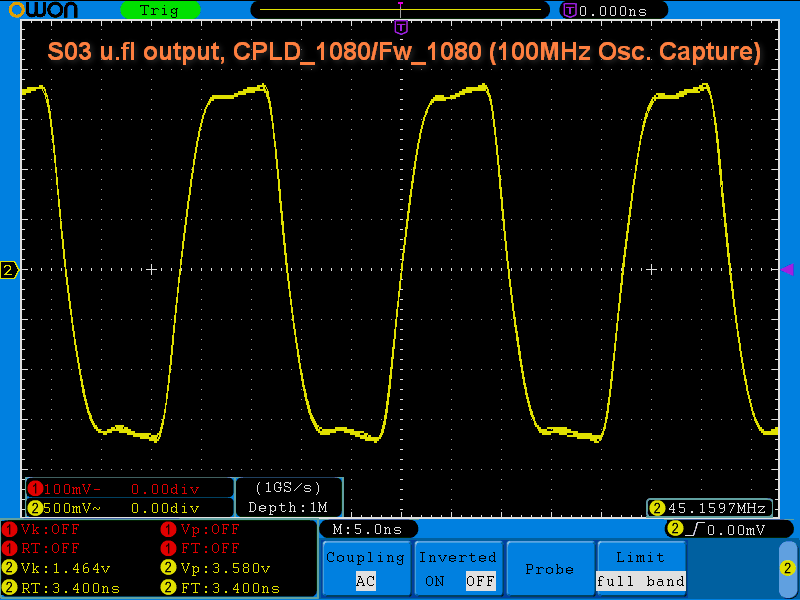Click the channel 2 trigger source badge
This screenshot has width=800, height=600.
pos(675,529)
